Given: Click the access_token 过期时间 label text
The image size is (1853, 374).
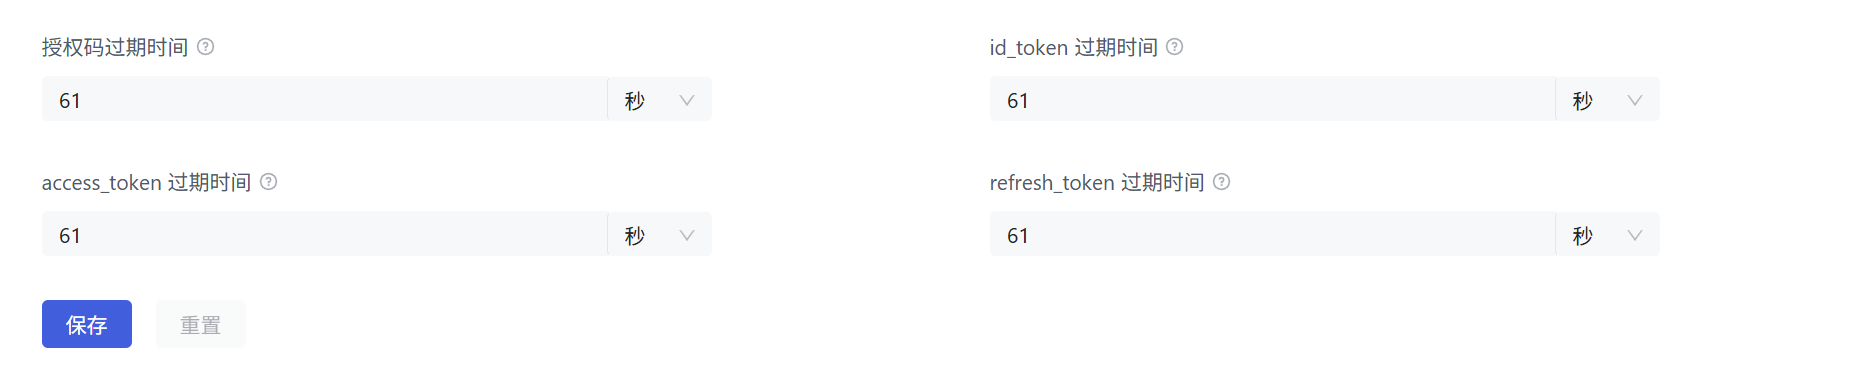Looking at the screenshot, I should coord(147,182).
